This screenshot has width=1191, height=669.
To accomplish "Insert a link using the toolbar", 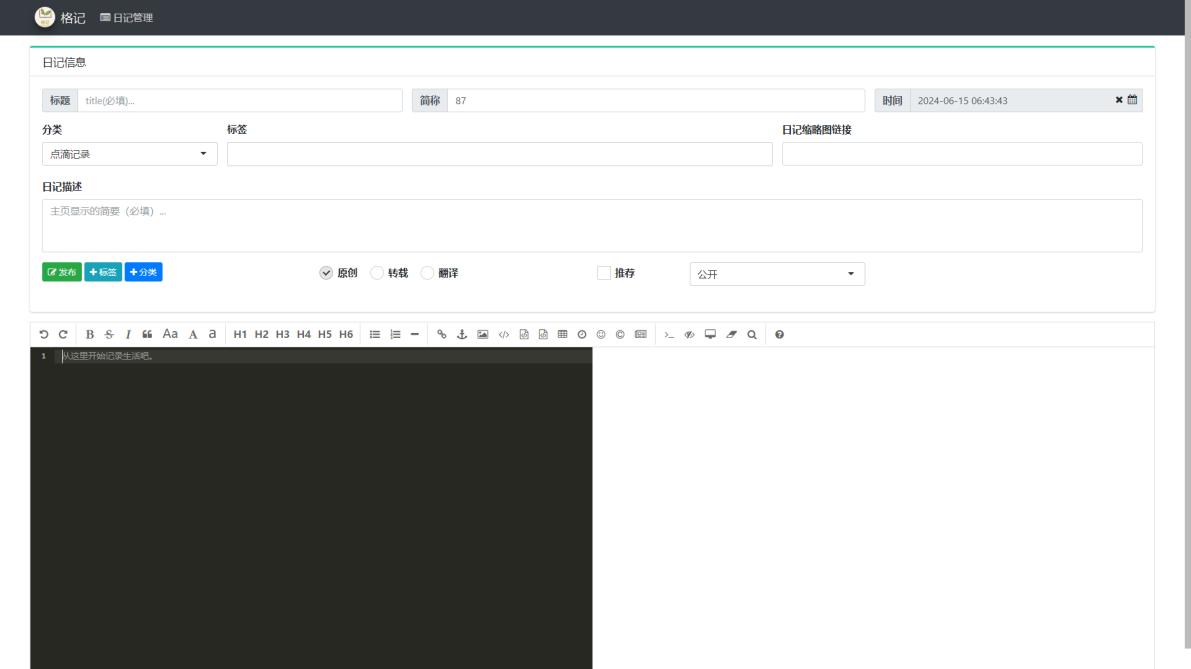I will 441,334.
